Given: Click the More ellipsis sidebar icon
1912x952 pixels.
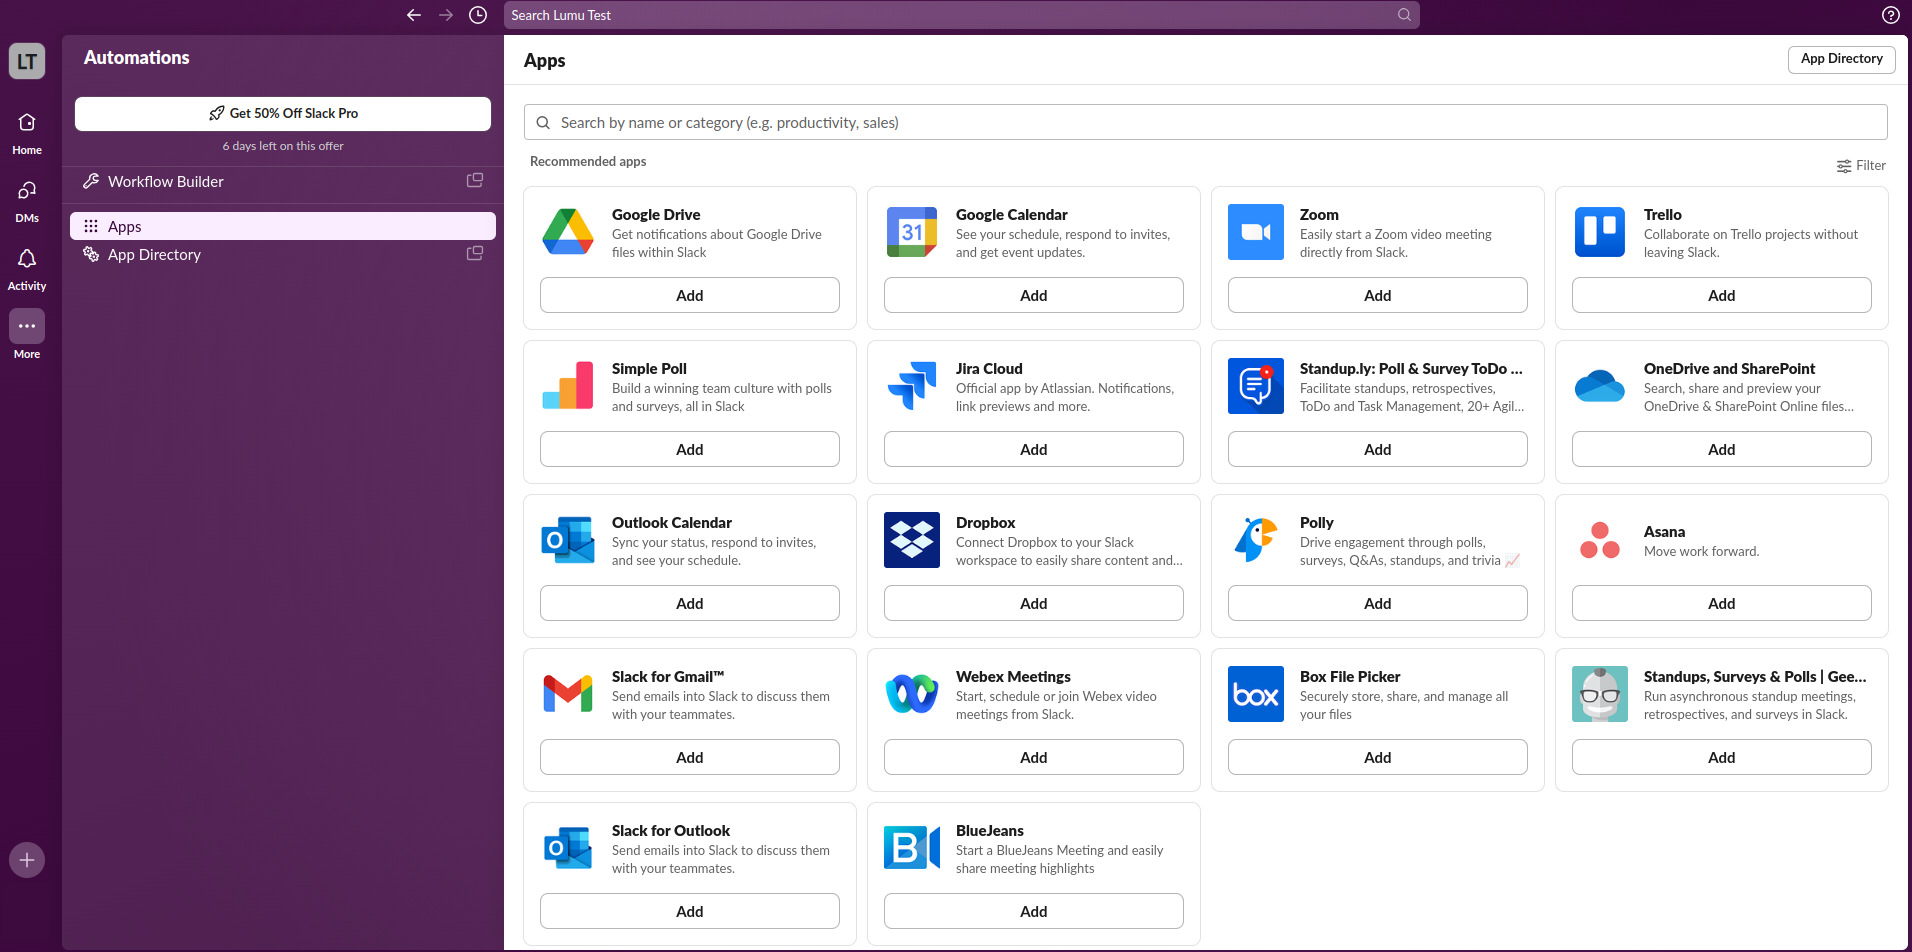Looking at the screenshot, I should [27, 327].
